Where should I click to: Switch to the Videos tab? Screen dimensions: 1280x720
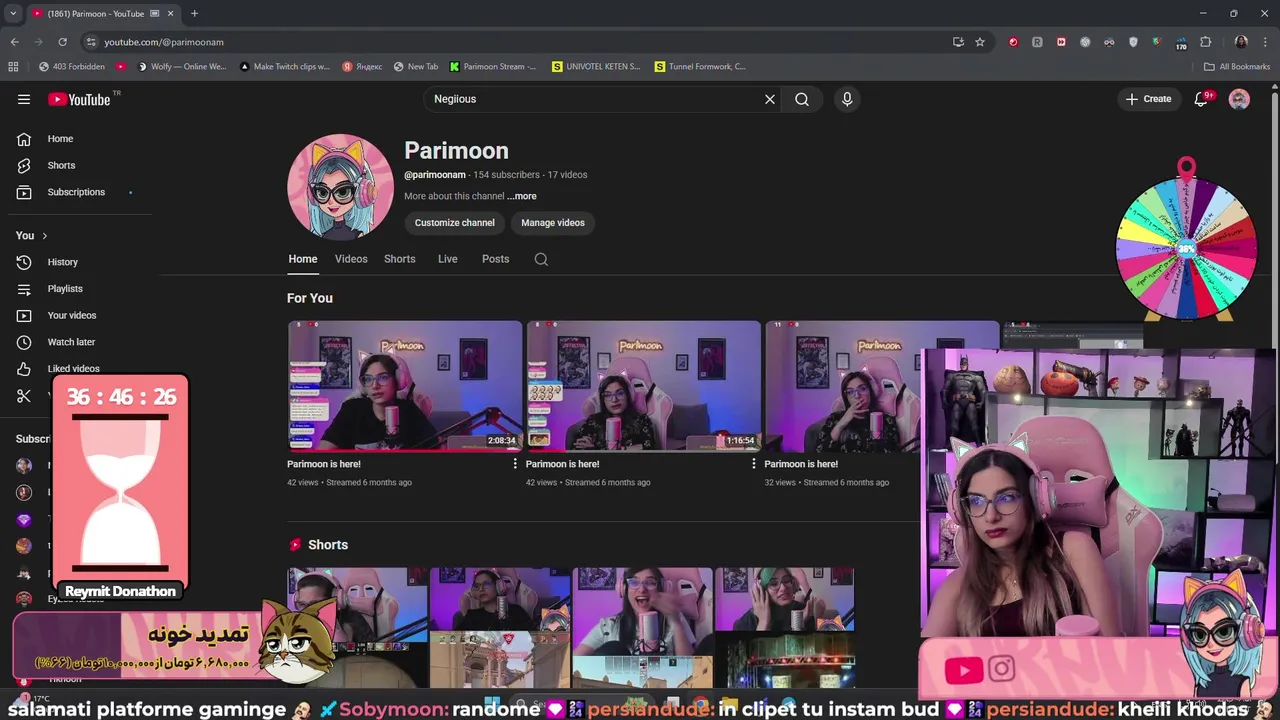tap(351, 259)
